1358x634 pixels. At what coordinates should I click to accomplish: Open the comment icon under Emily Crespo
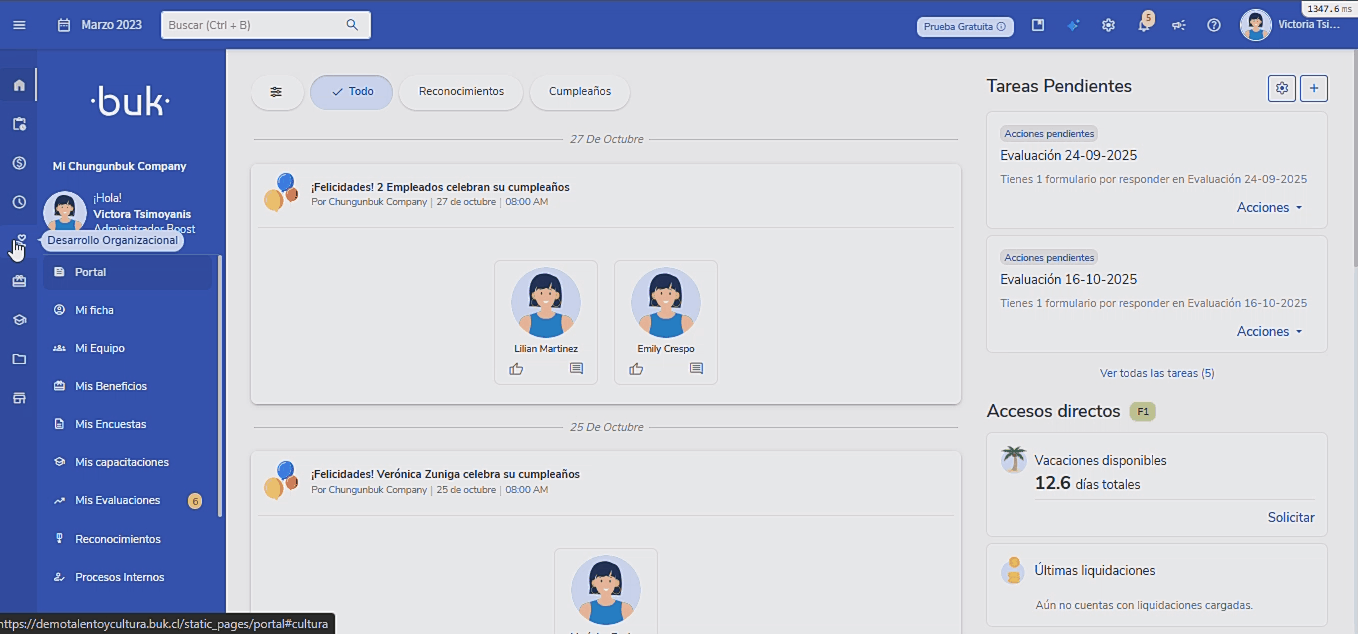click(x=696, y=369)
